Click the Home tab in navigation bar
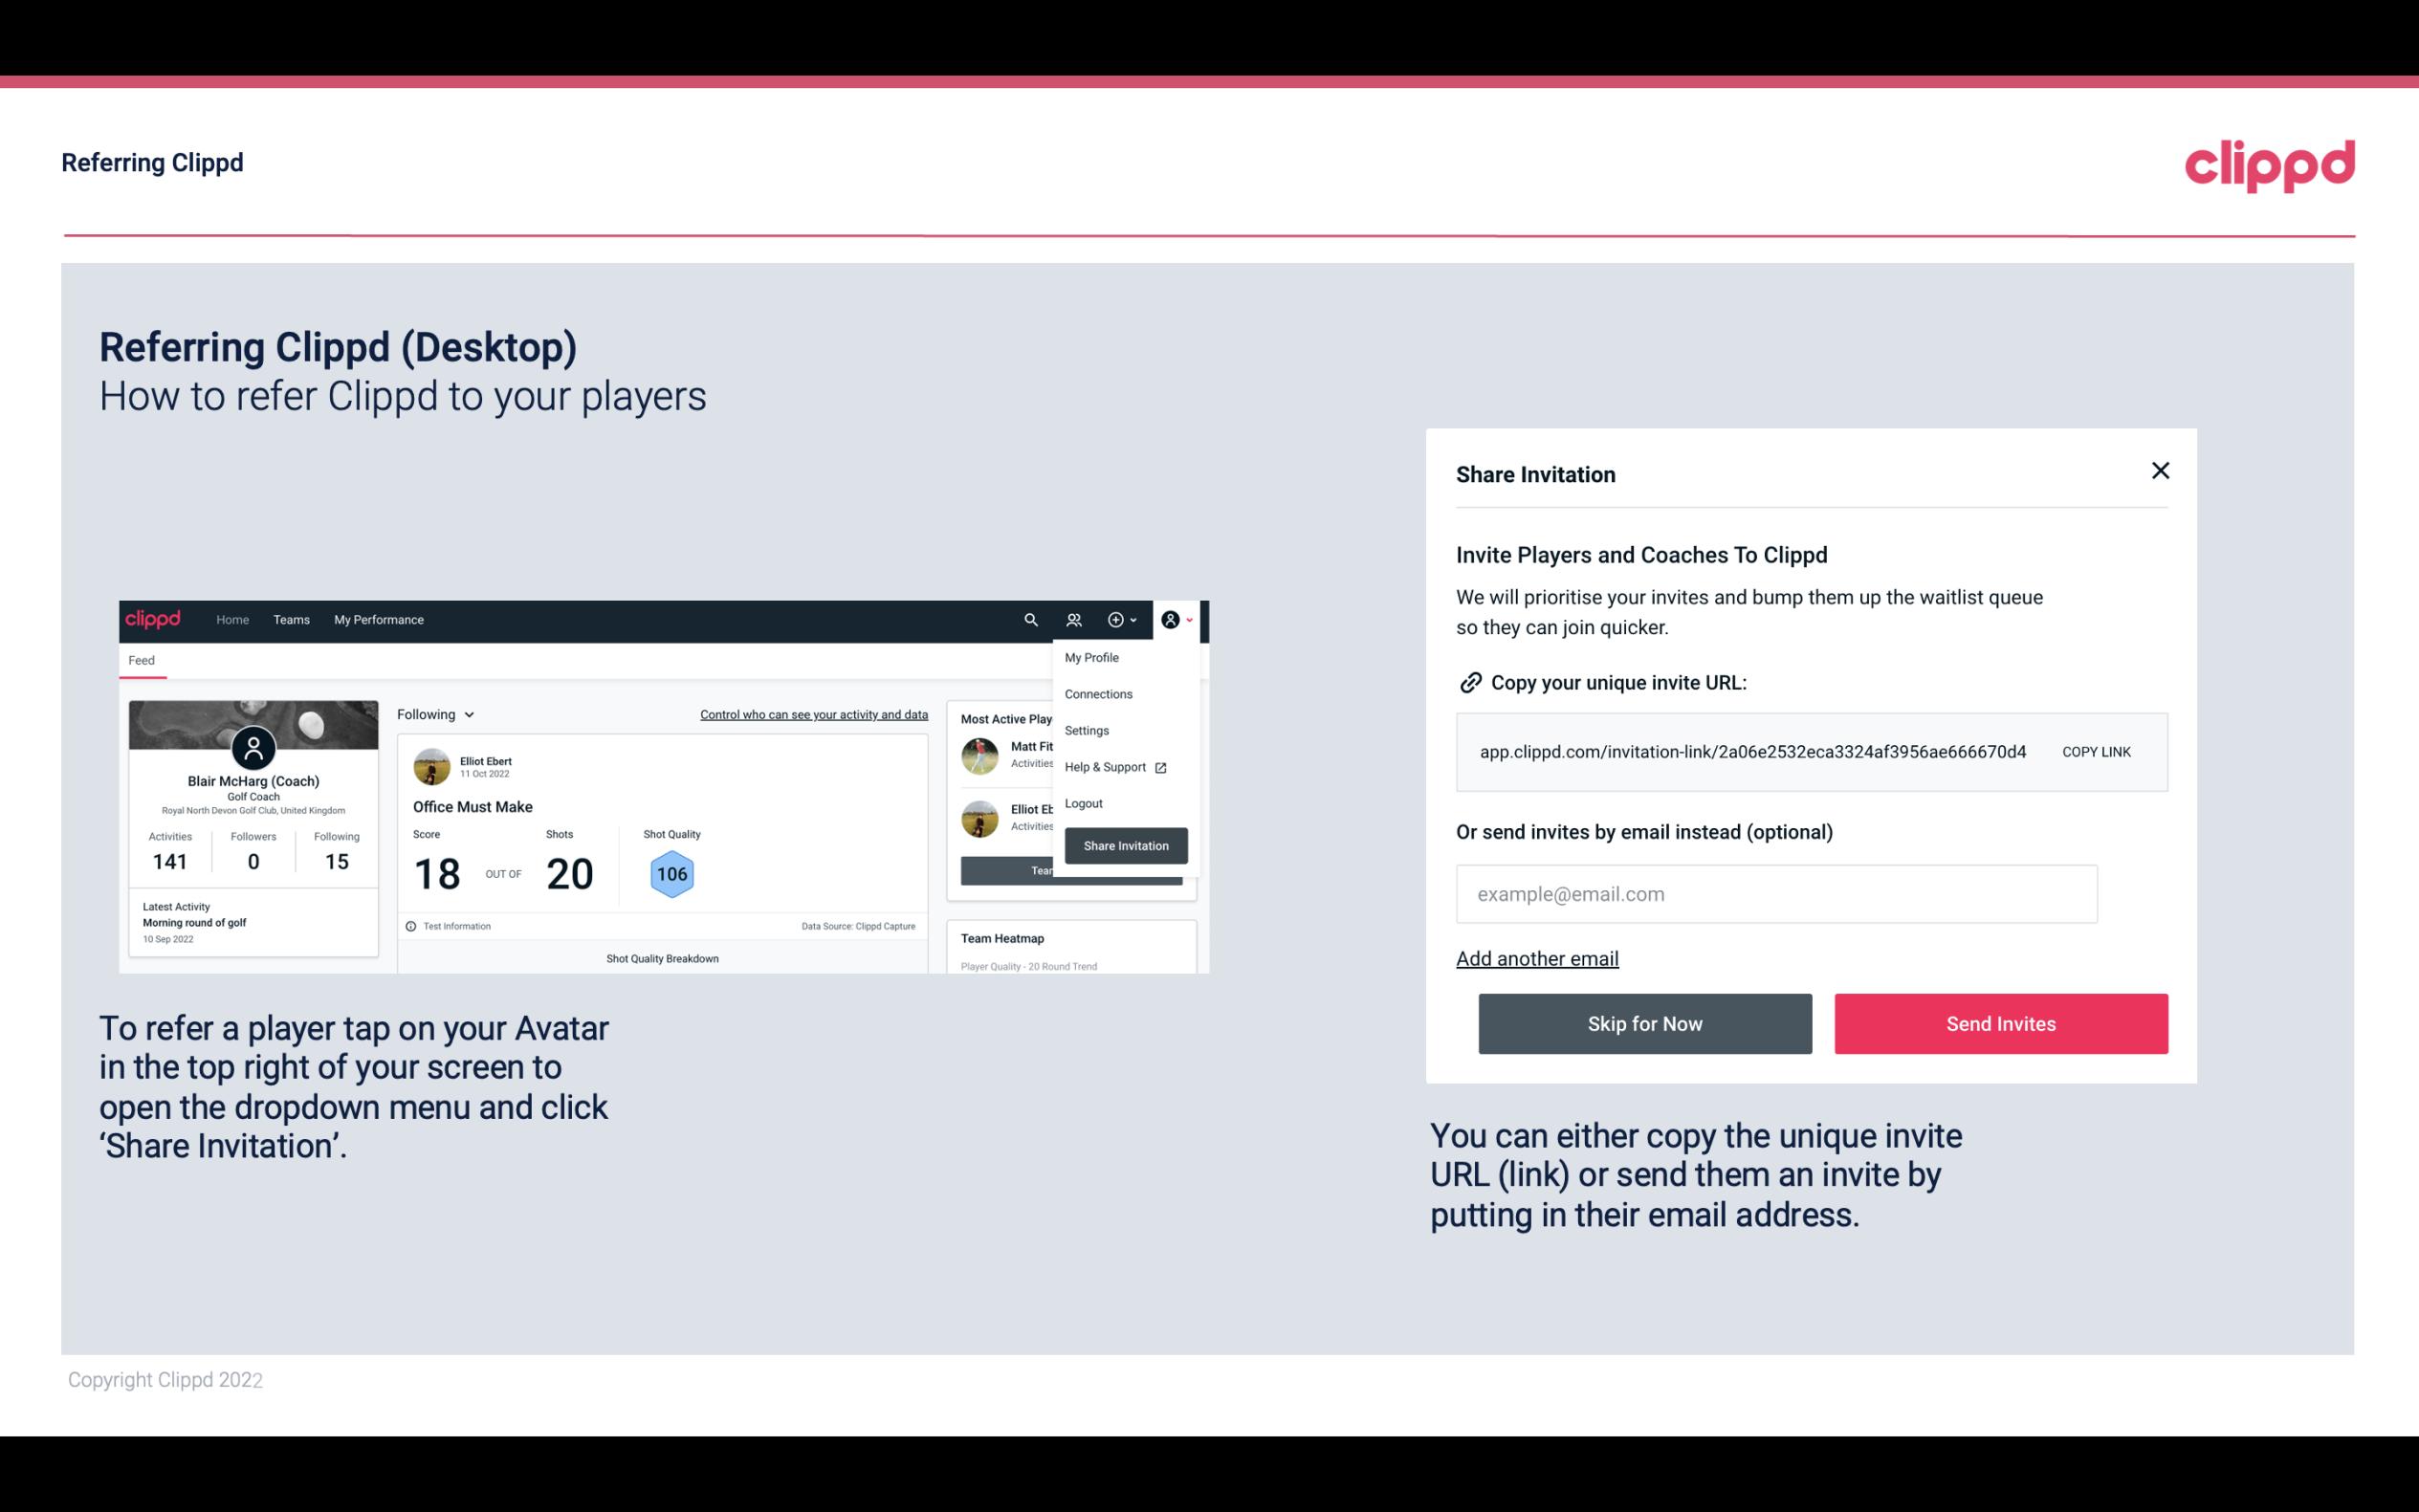2419x1512 pixels. point(231,619)
